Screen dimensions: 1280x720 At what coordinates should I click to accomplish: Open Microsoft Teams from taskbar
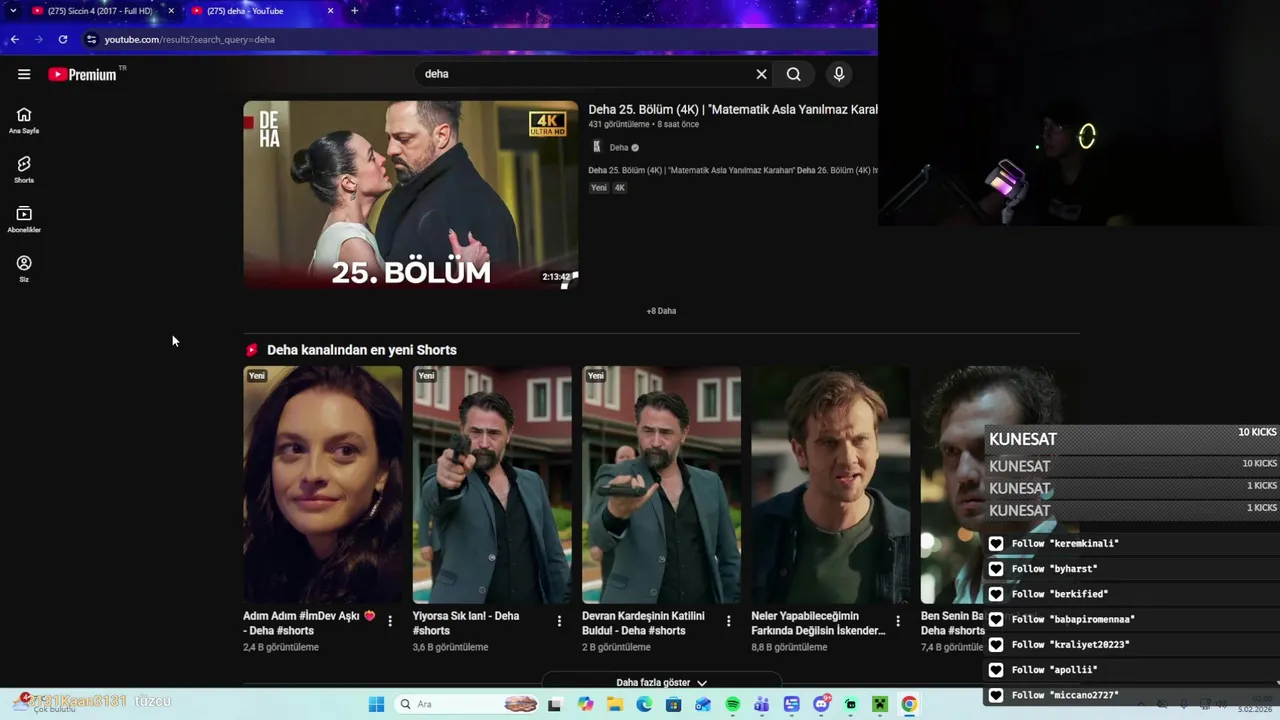click(762, 704)
